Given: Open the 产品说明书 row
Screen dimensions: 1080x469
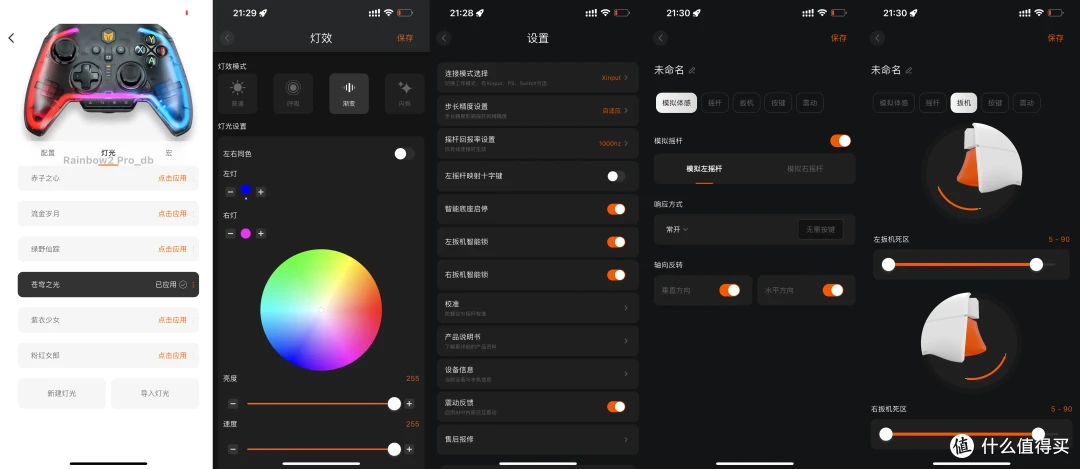Looking at the screenshot, I should coord(538,340).
